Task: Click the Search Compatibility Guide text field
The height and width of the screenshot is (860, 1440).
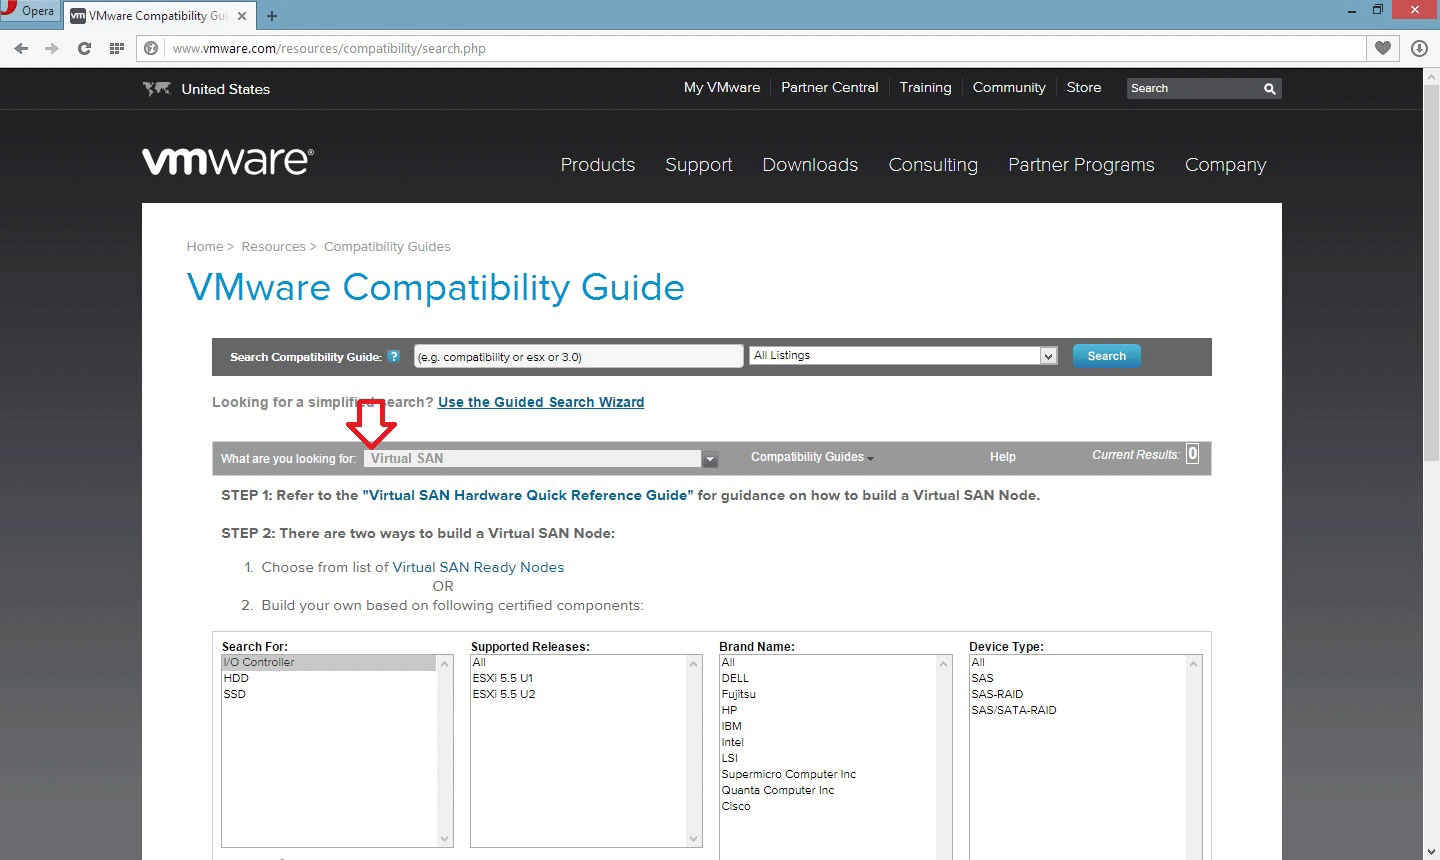Action: pyautogui.click(x=579, y=356)
